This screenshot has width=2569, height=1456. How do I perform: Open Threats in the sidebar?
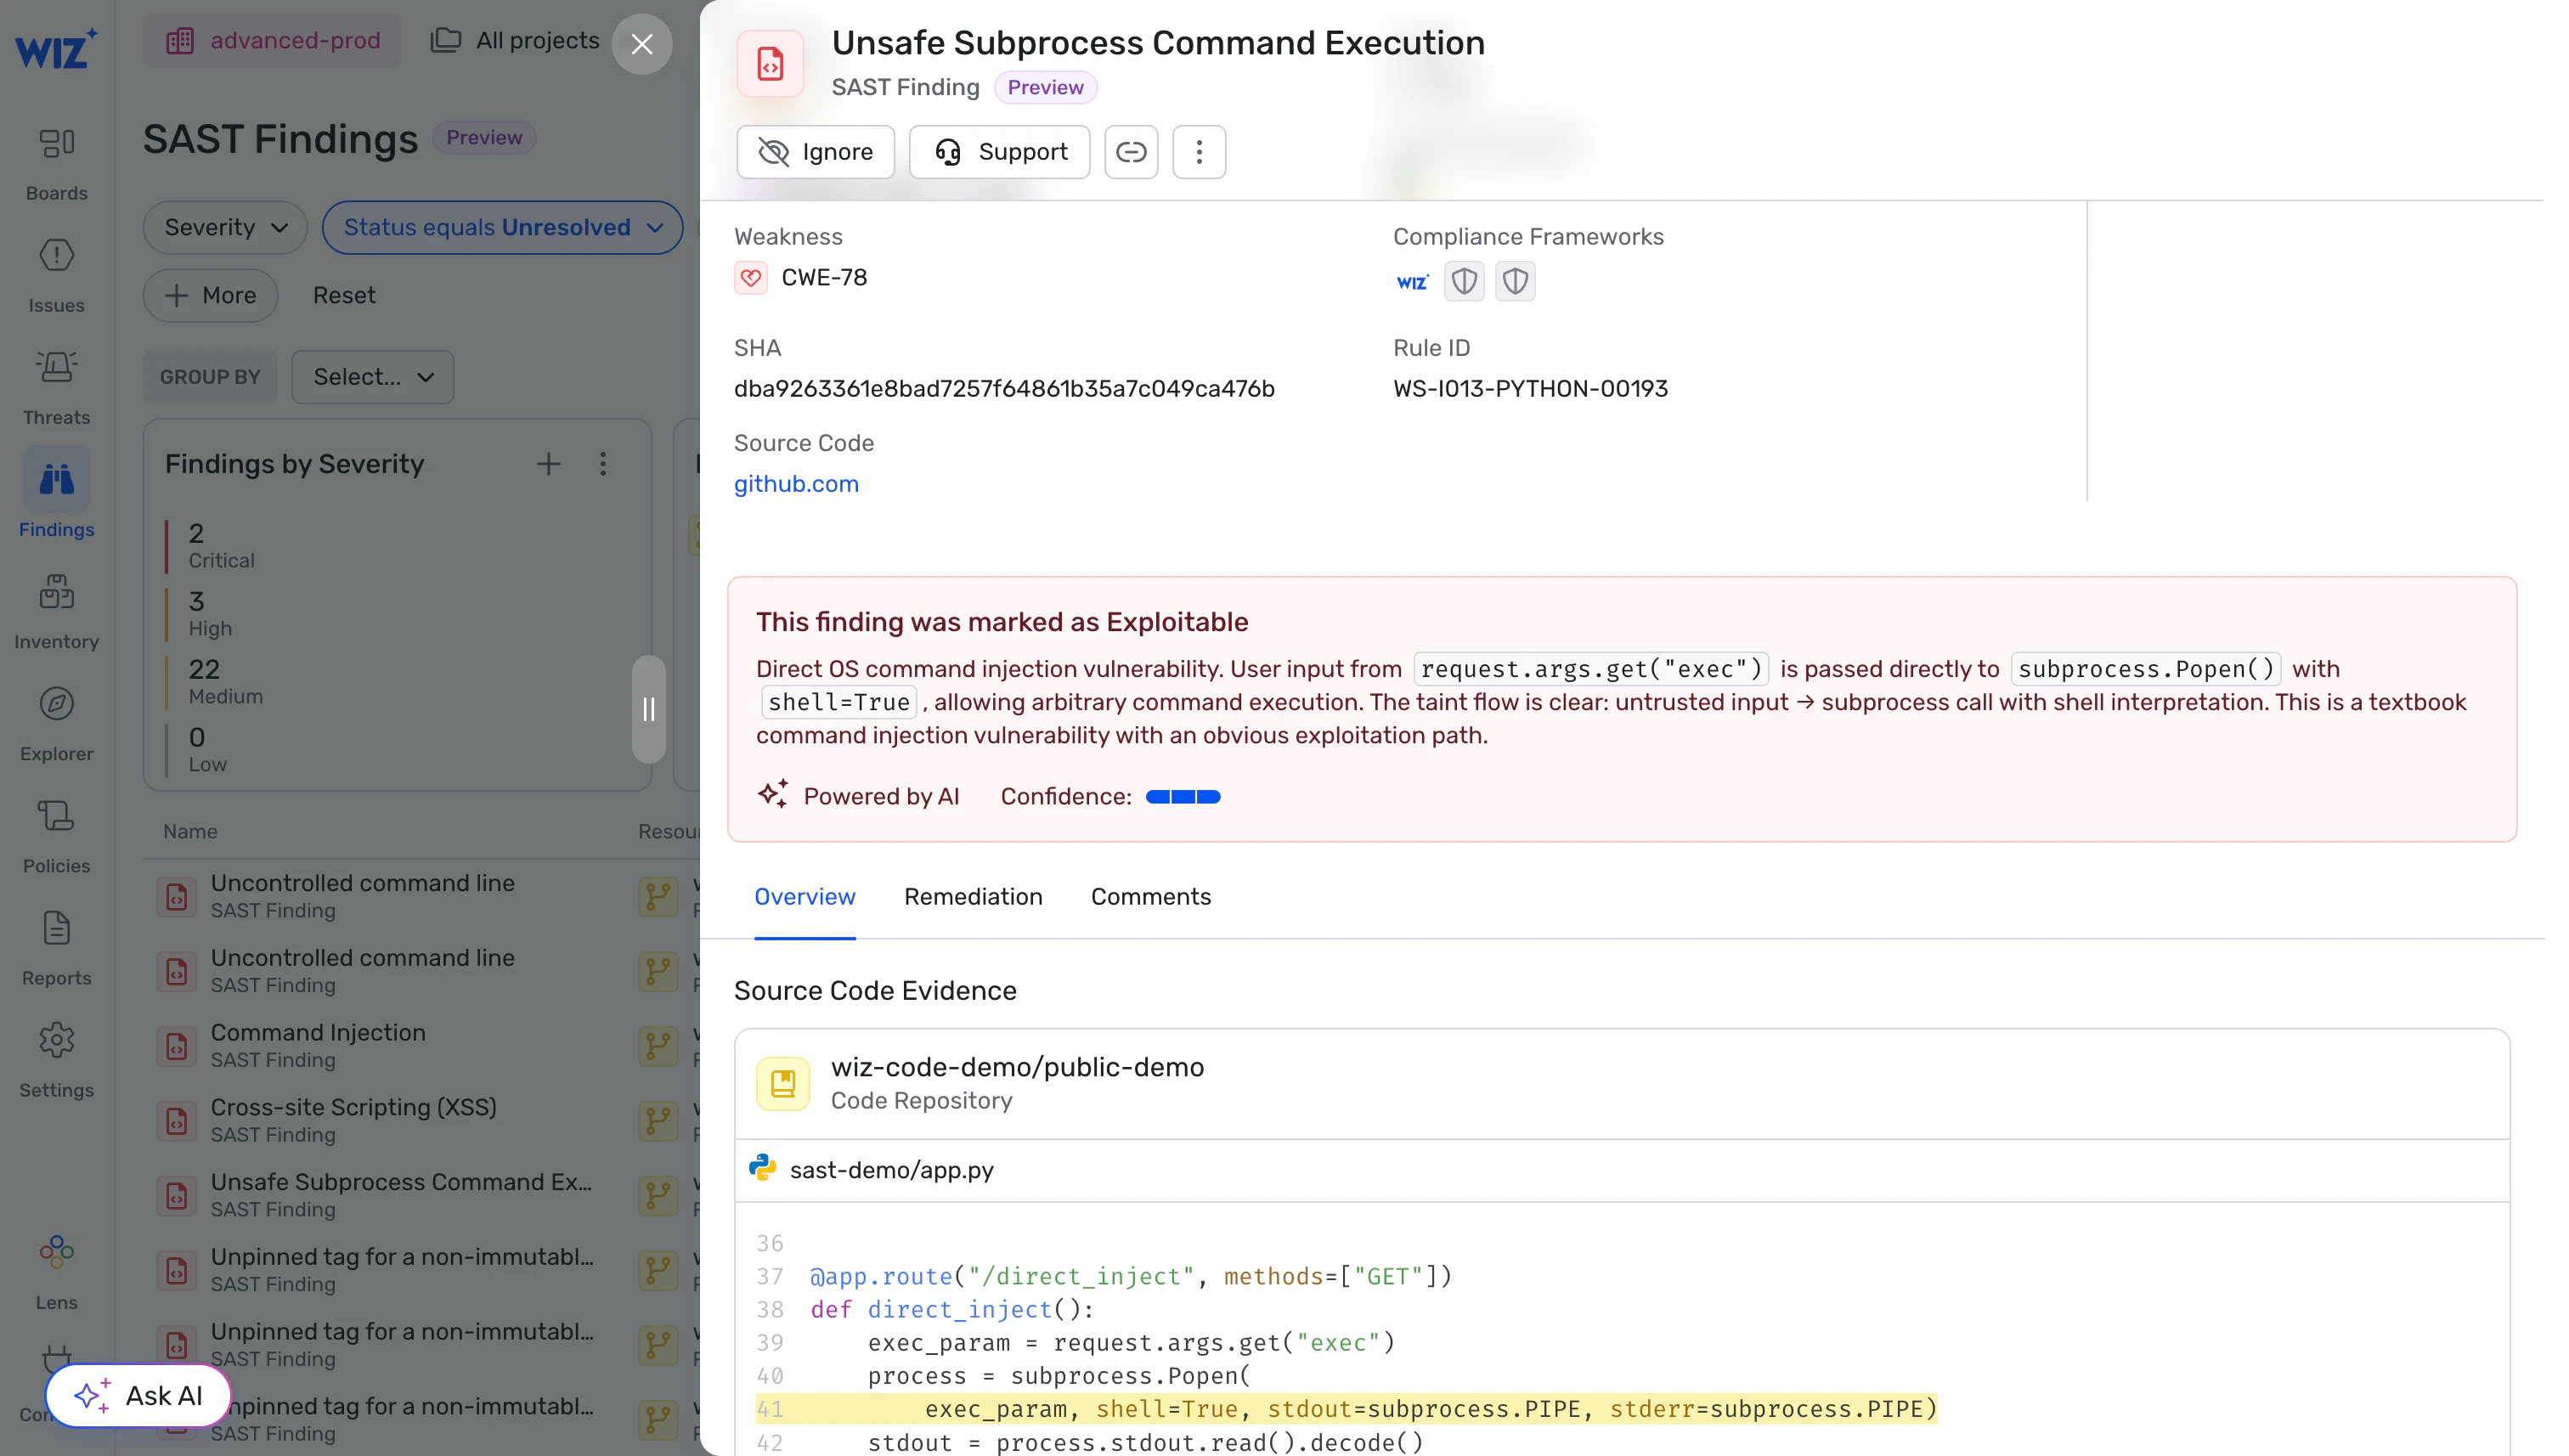pos(56,386)
